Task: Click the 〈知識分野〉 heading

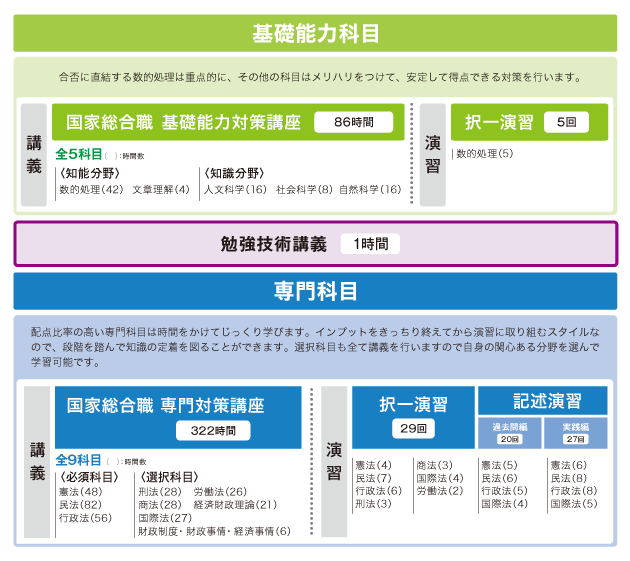Action: click(x=233, y=173)
